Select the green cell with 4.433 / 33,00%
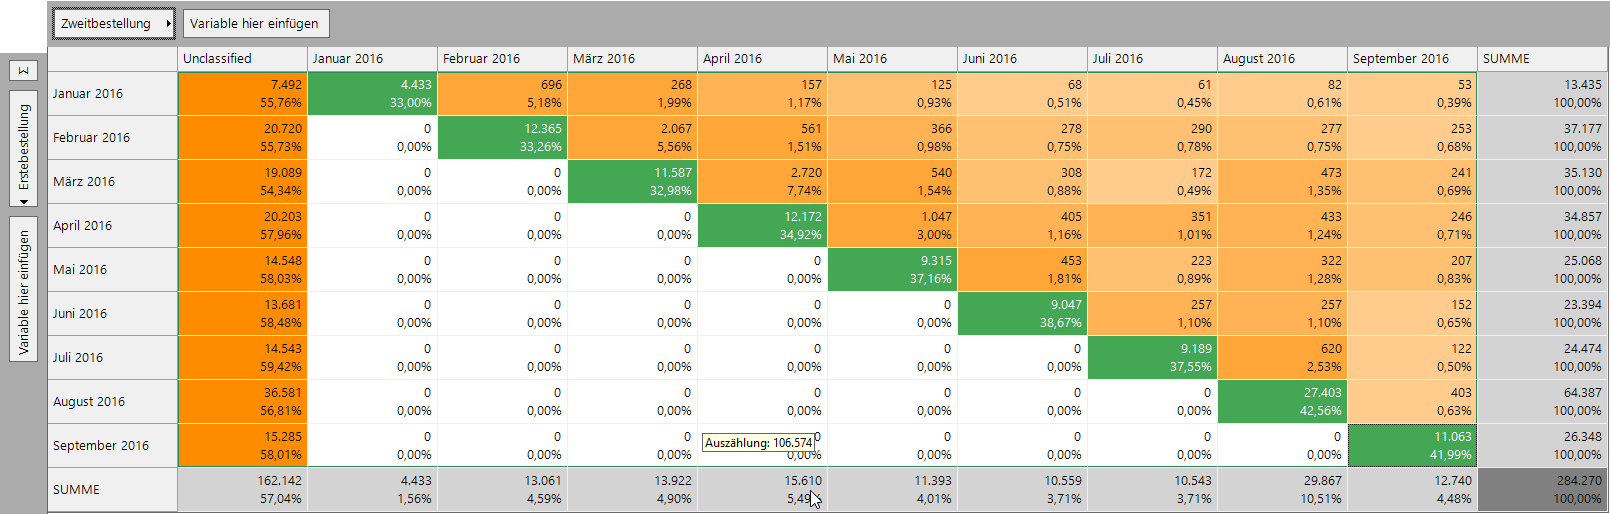The width and height of the screenshot is (1610, 514). pyautogui.click(x=373, y=93)
